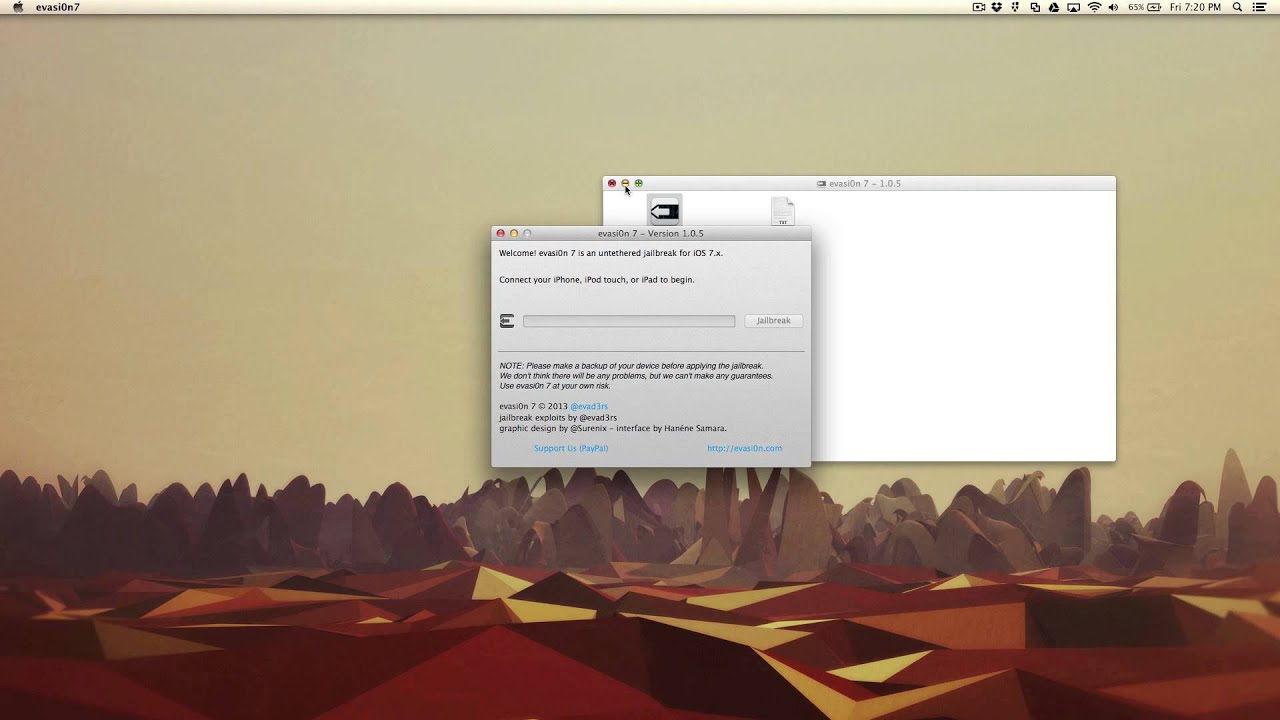Click the NOTE backup warning text
The image size is (1280, 720).
[636, 376]
